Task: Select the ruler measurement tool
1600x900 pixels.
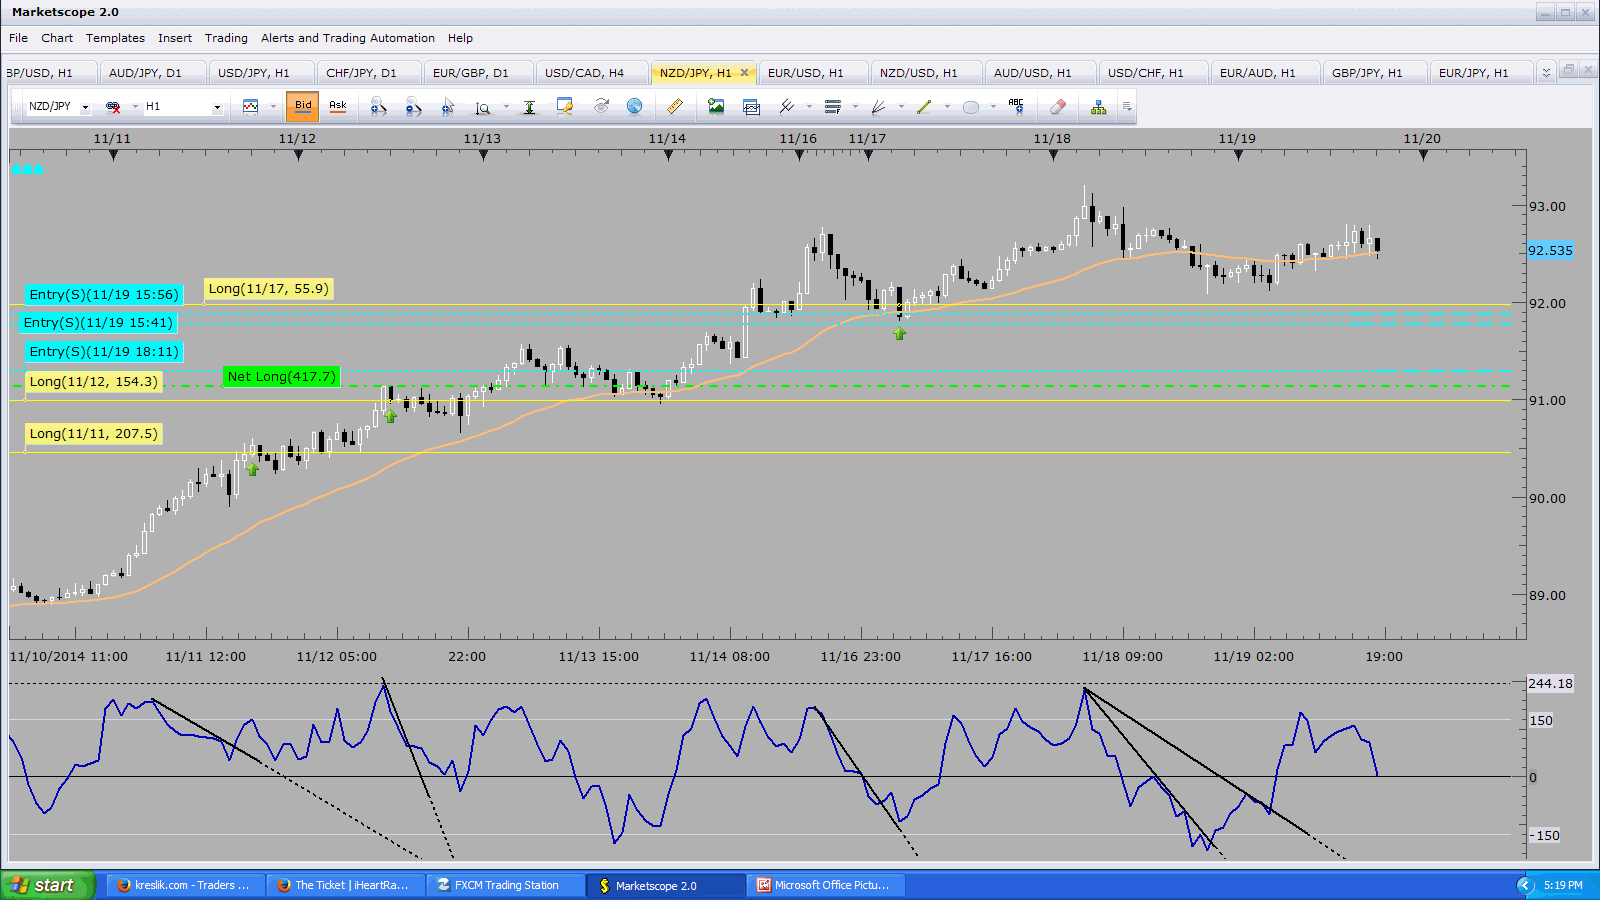Action: pyautogui.click(x=675, y=106)
